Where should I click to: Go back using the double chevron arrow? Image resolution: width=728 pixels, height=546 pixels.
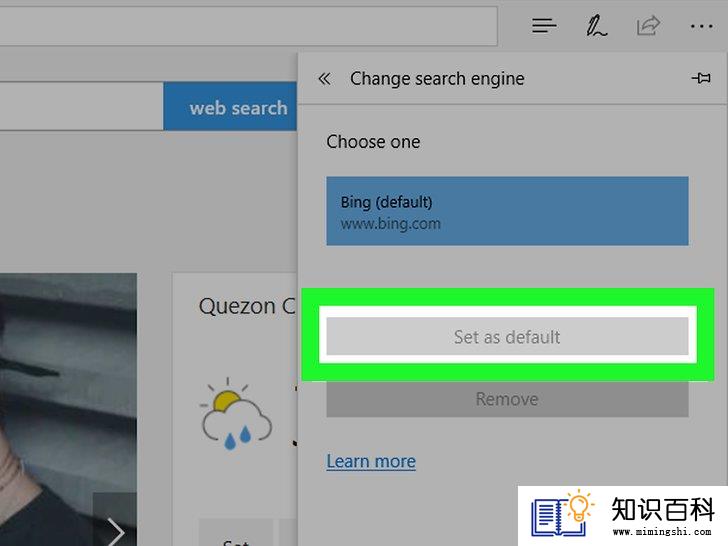[x=325, y=78]
